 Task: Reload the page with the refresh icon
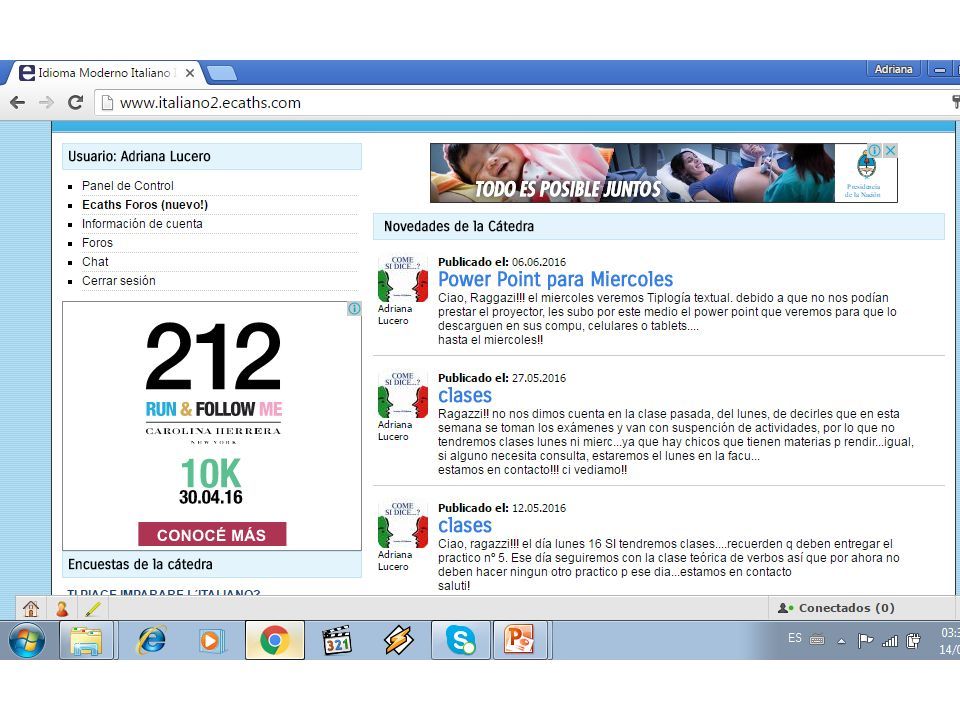75,102
